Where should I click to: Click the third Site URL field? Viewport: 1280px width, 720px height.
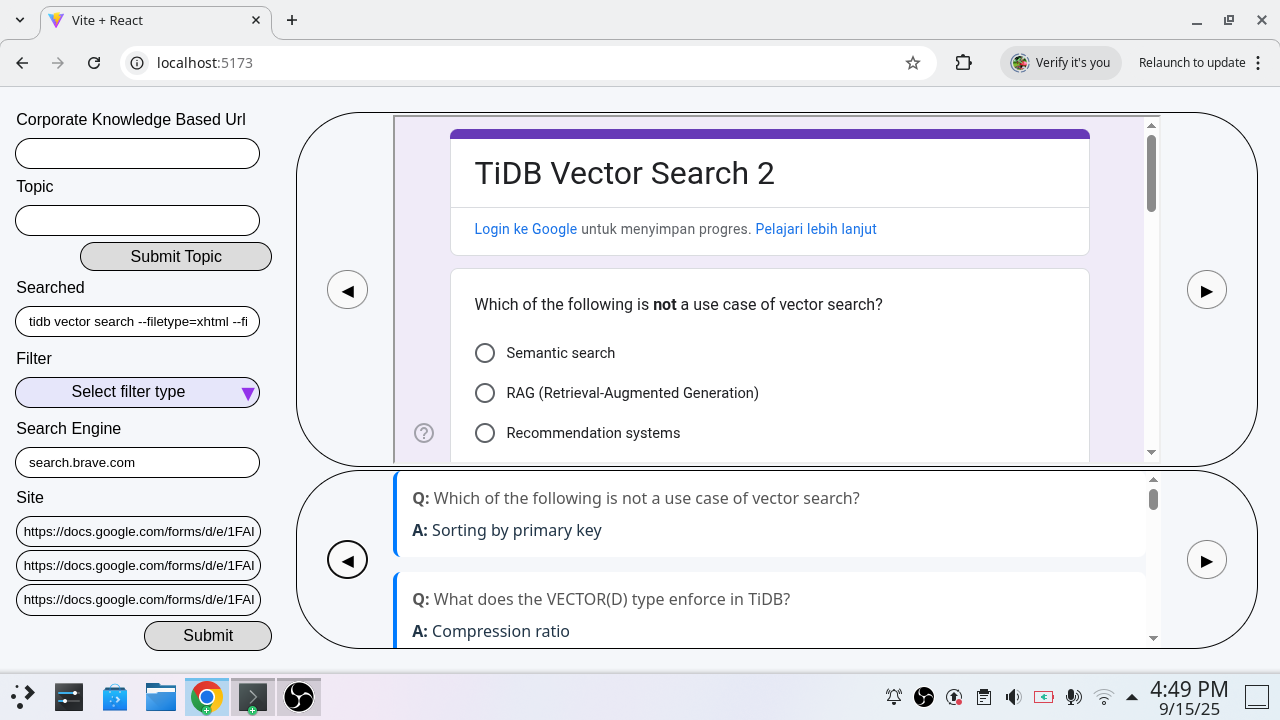pyautogui.click(x=138, y=599)
